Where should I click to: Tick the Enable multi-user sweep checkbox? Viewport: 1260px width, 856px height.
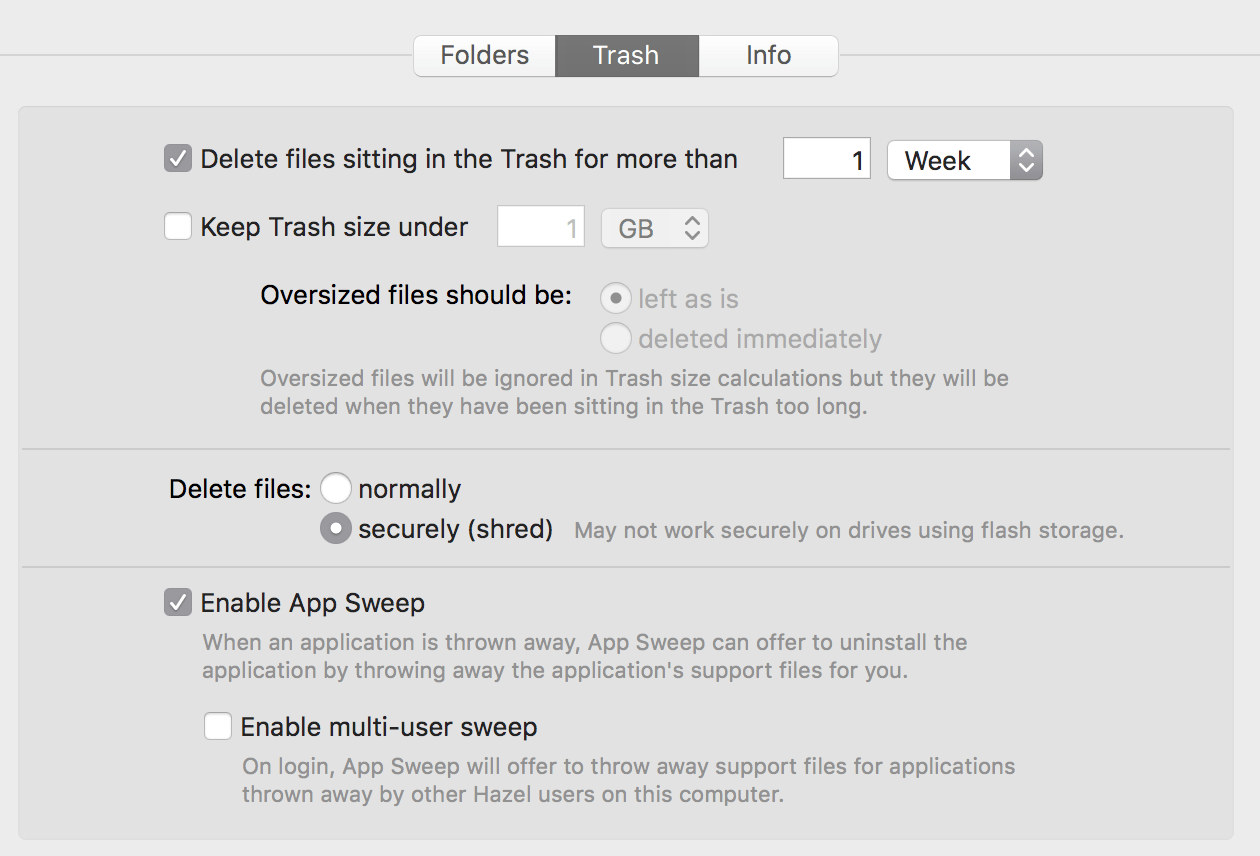(218, 726)
